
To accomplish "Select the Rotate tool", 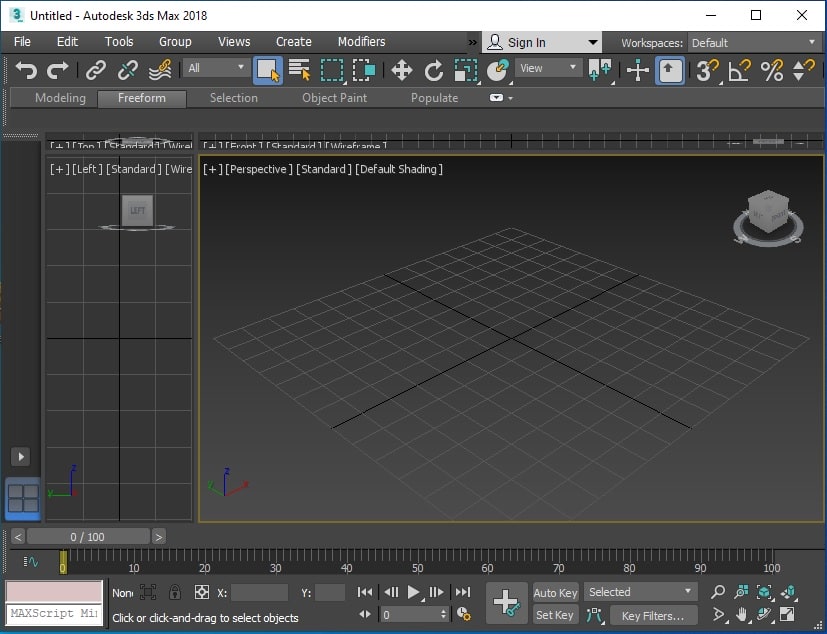I will (434, 70).
